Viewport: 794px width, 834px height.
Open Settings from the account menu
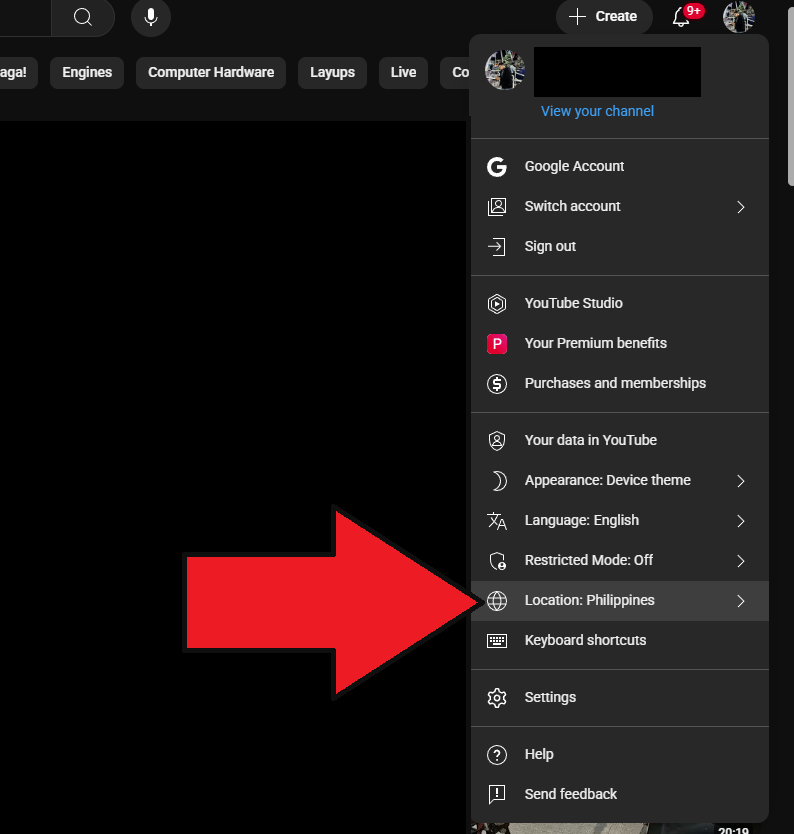pyautogui.click(x=620, y=697)
